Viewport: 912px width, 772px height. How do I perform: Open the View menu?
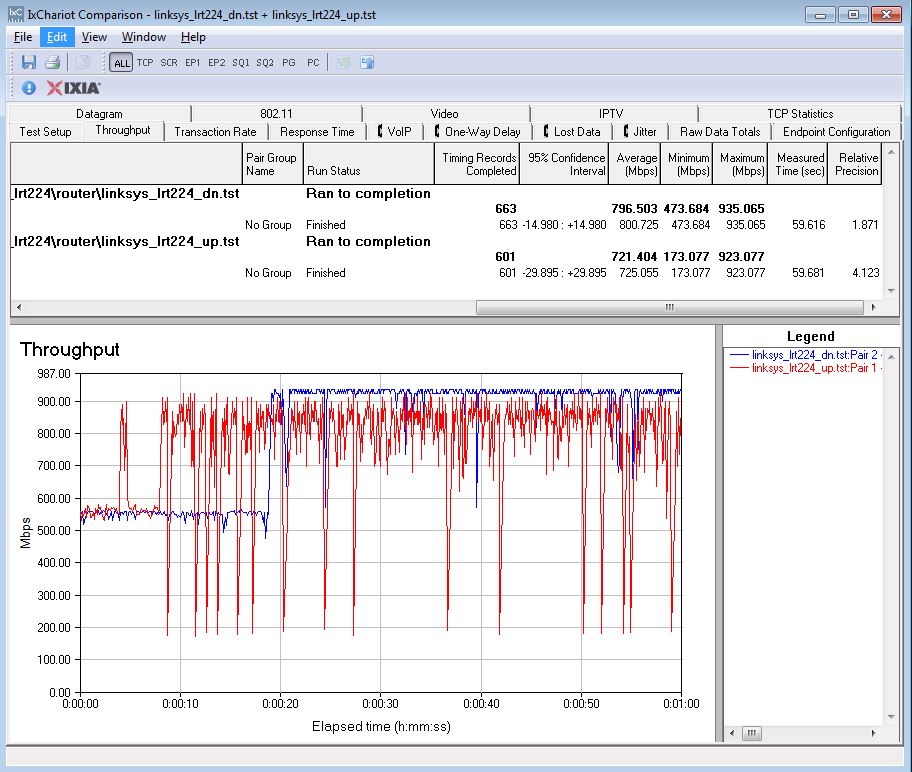tap(94, 37)
